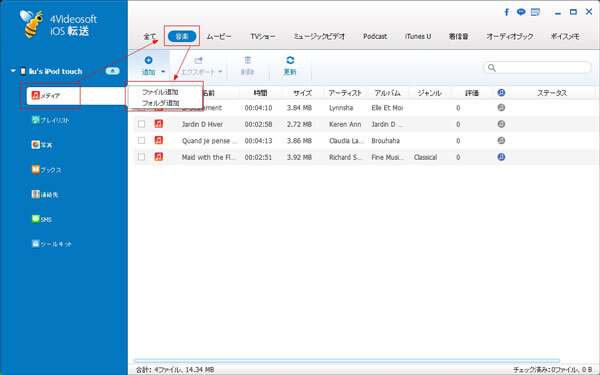600x375 pixels.
Task: Switch to the 全て tab
Action: (150, 37)
